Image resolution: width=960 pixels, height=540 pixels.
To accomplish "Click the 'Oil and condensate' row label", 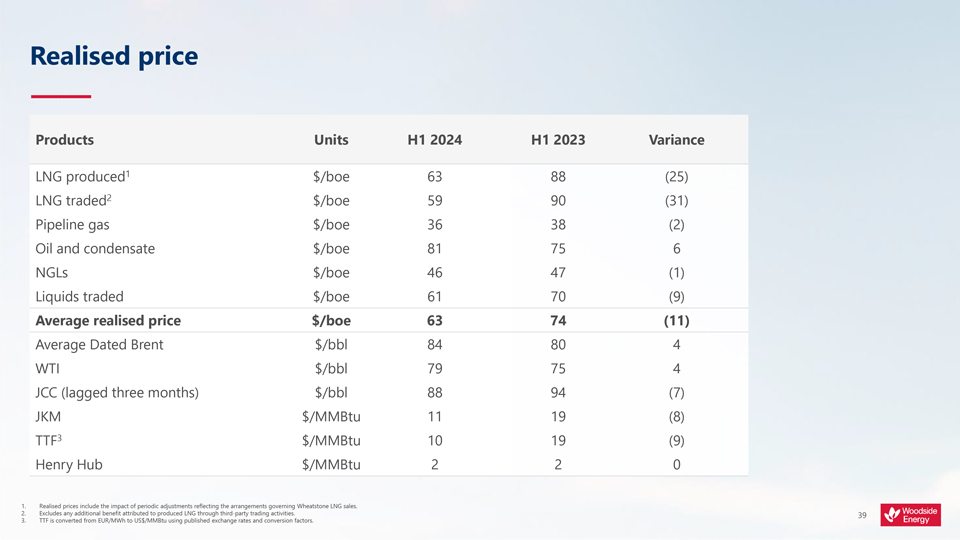I will 95,249.
